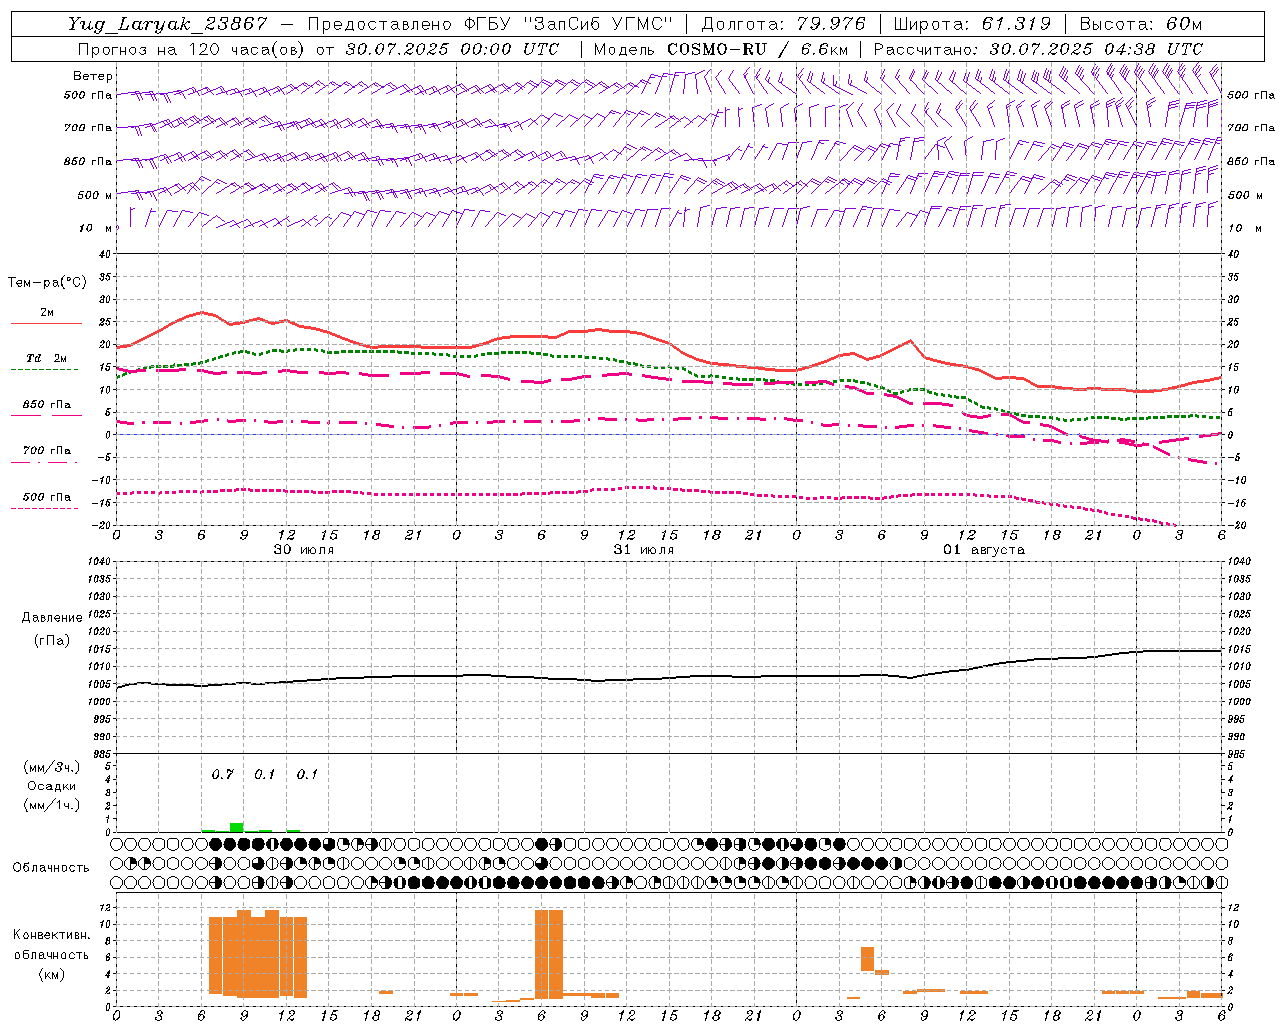This screenshot has height=1024, width=1280.
Task: Click the pressure panel label 'Давление'
Action: 52,618
